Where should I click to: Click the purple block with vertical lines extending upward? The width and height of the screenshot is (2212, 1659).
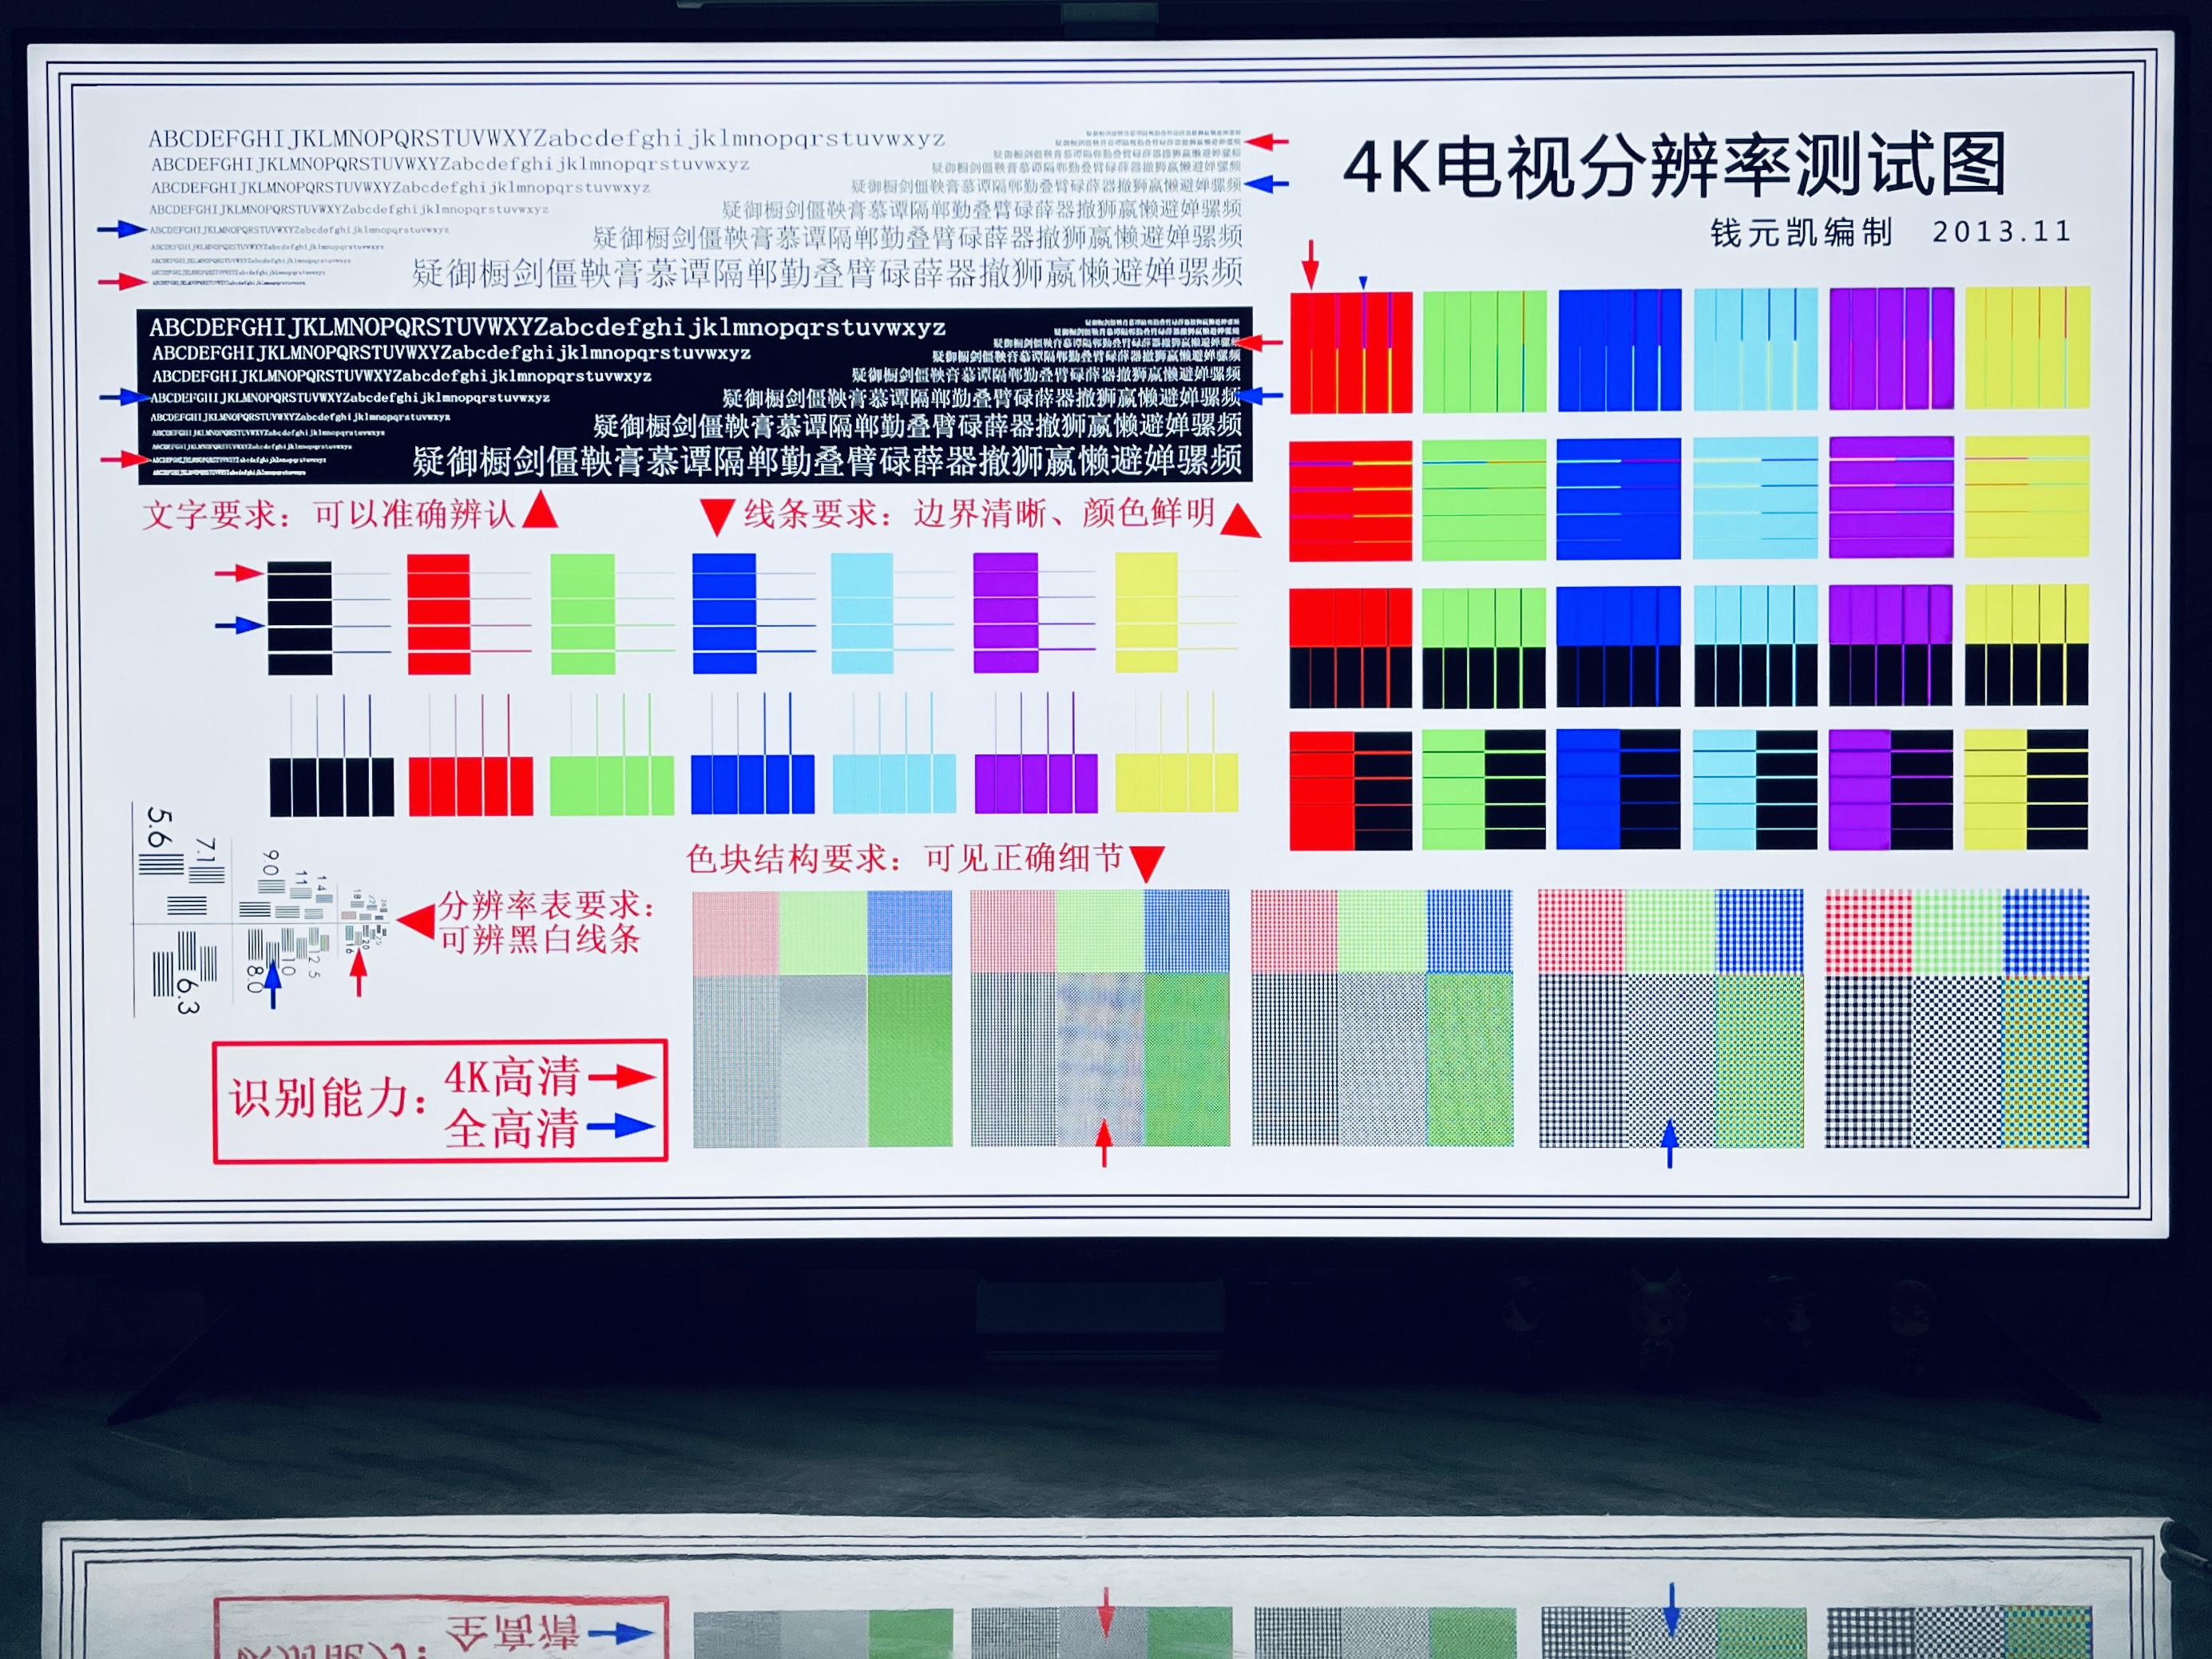point(1035,783)
